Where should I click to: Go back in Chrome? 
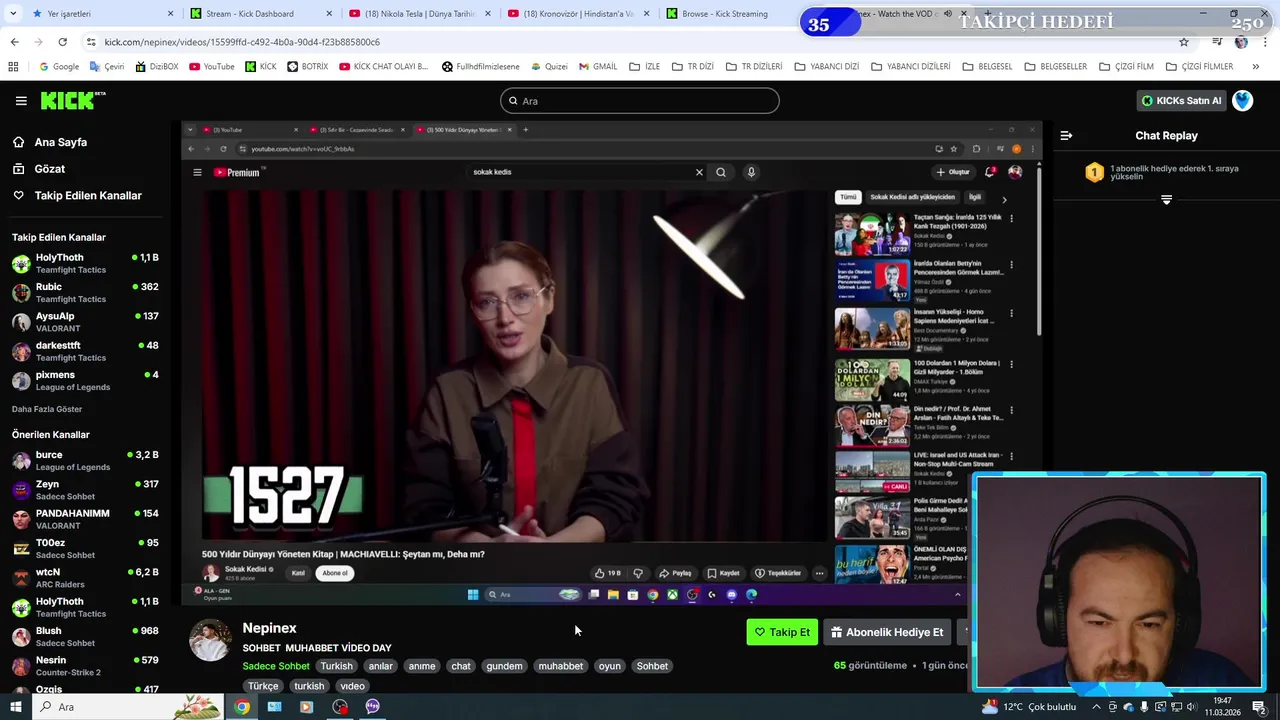14,42
